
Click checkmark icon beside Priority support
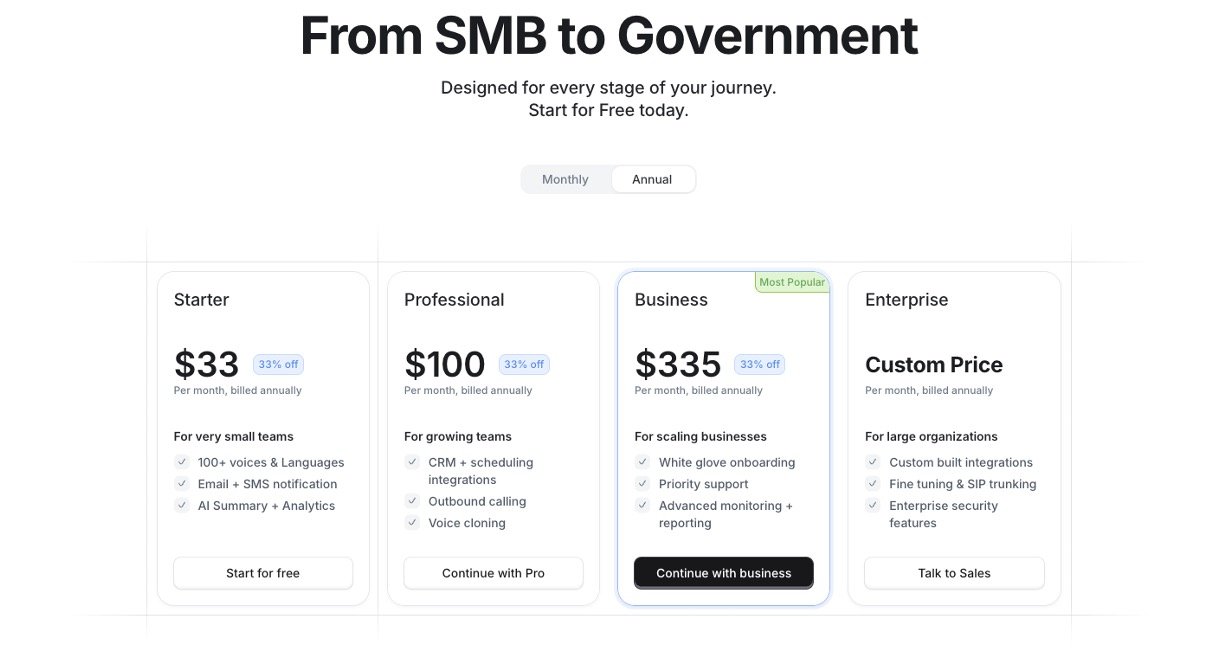(643, 484)
